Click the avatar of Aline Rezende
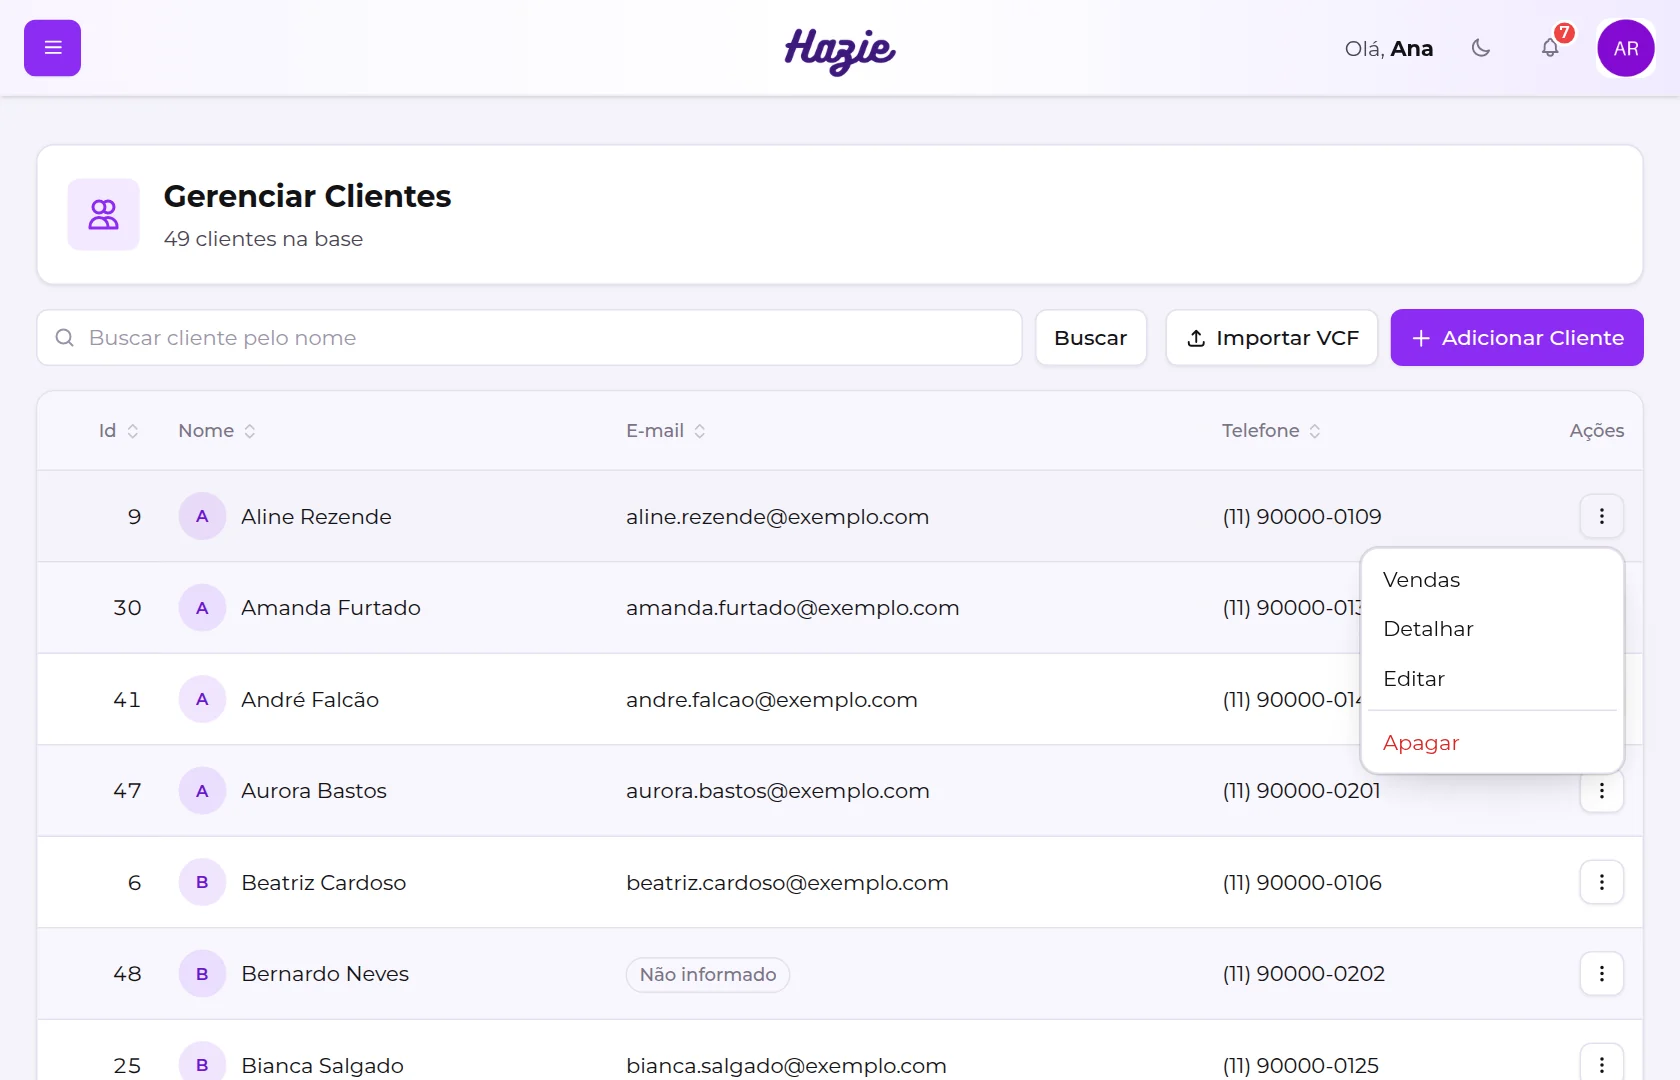 (x=202, y=516)
